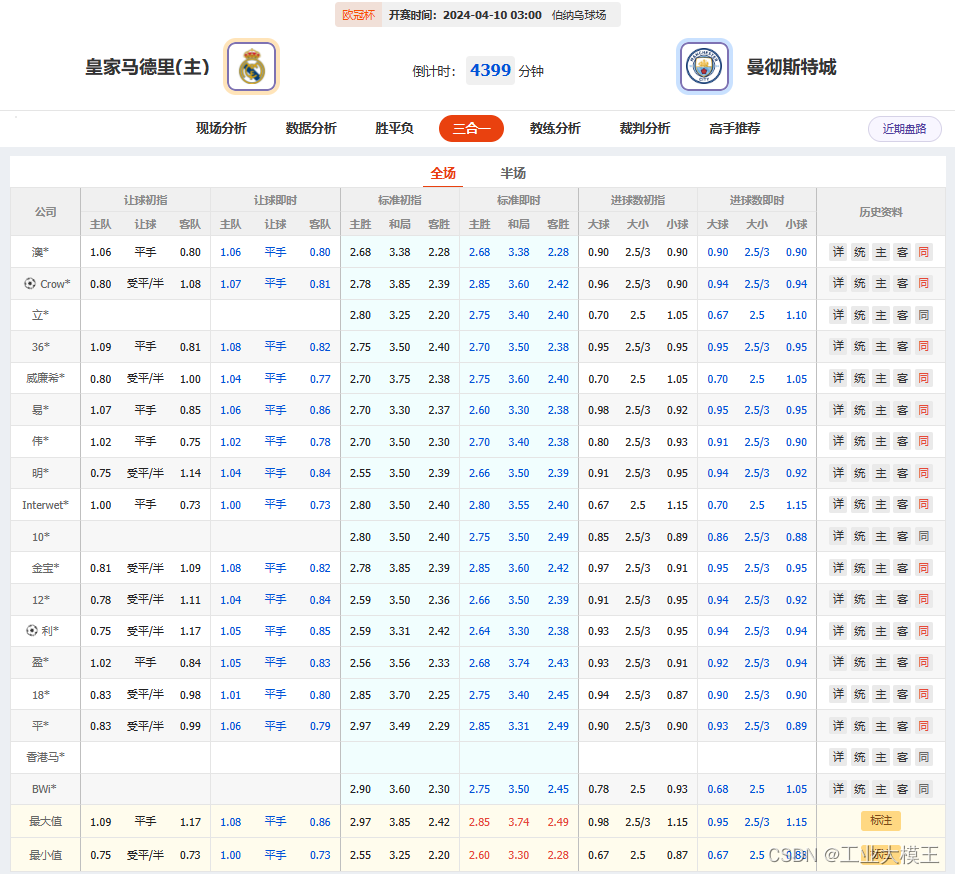Switch to 现场分析 tab

tap(221, 129)
